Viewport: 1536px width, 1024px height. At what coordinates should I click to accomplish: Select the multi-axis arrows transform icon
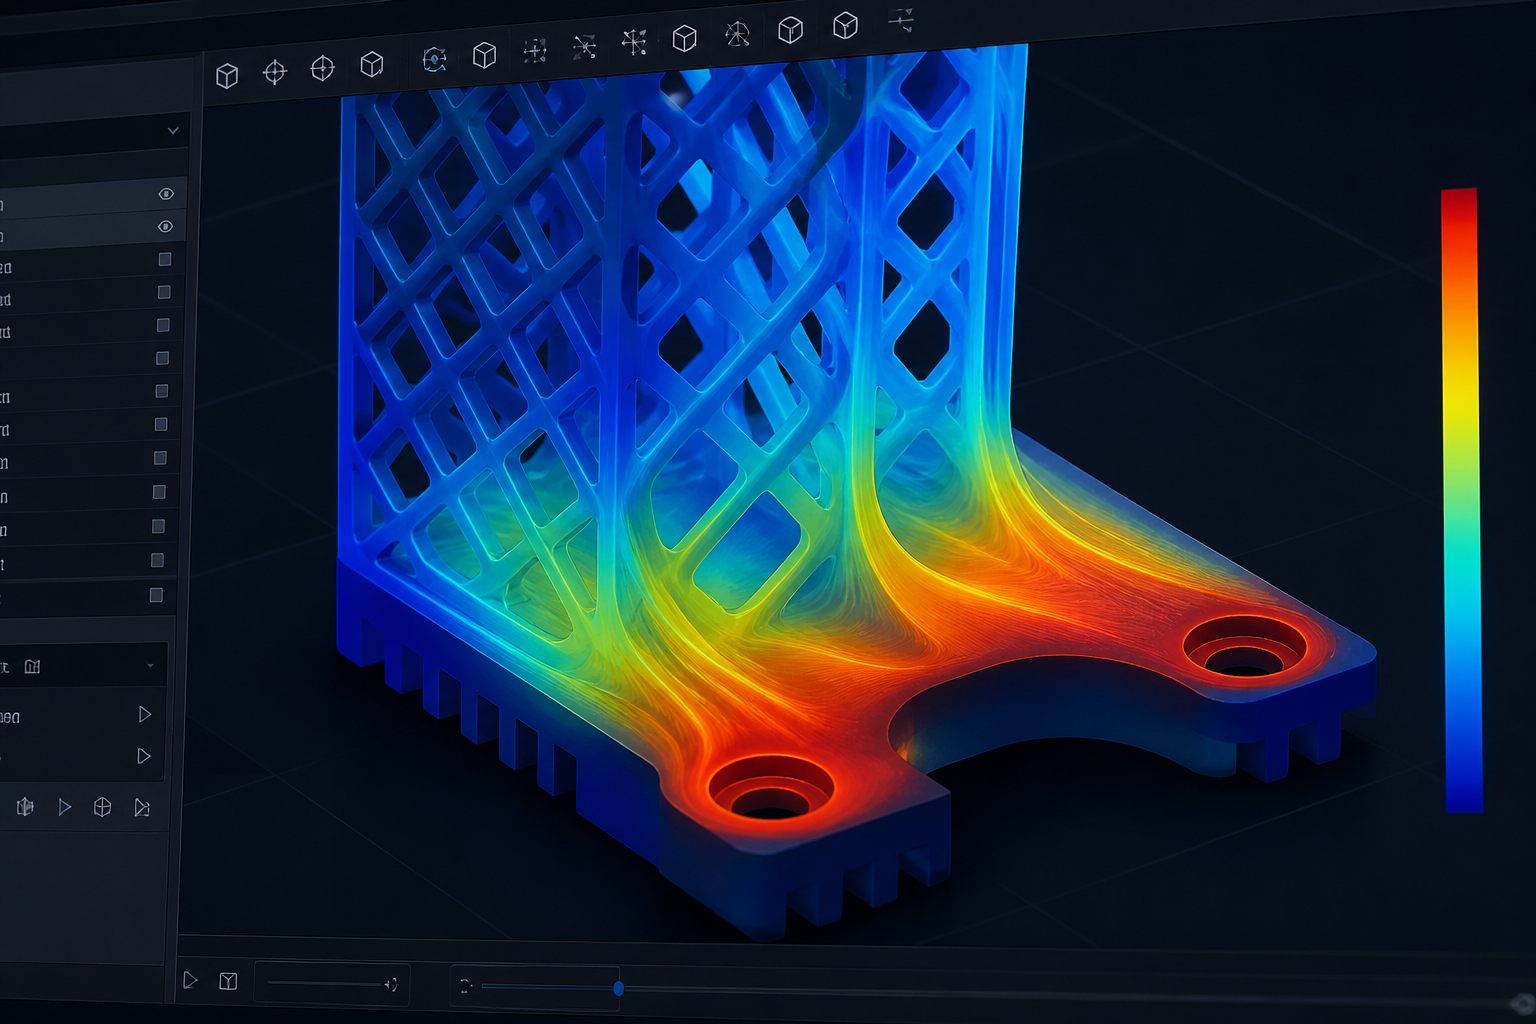634,43
